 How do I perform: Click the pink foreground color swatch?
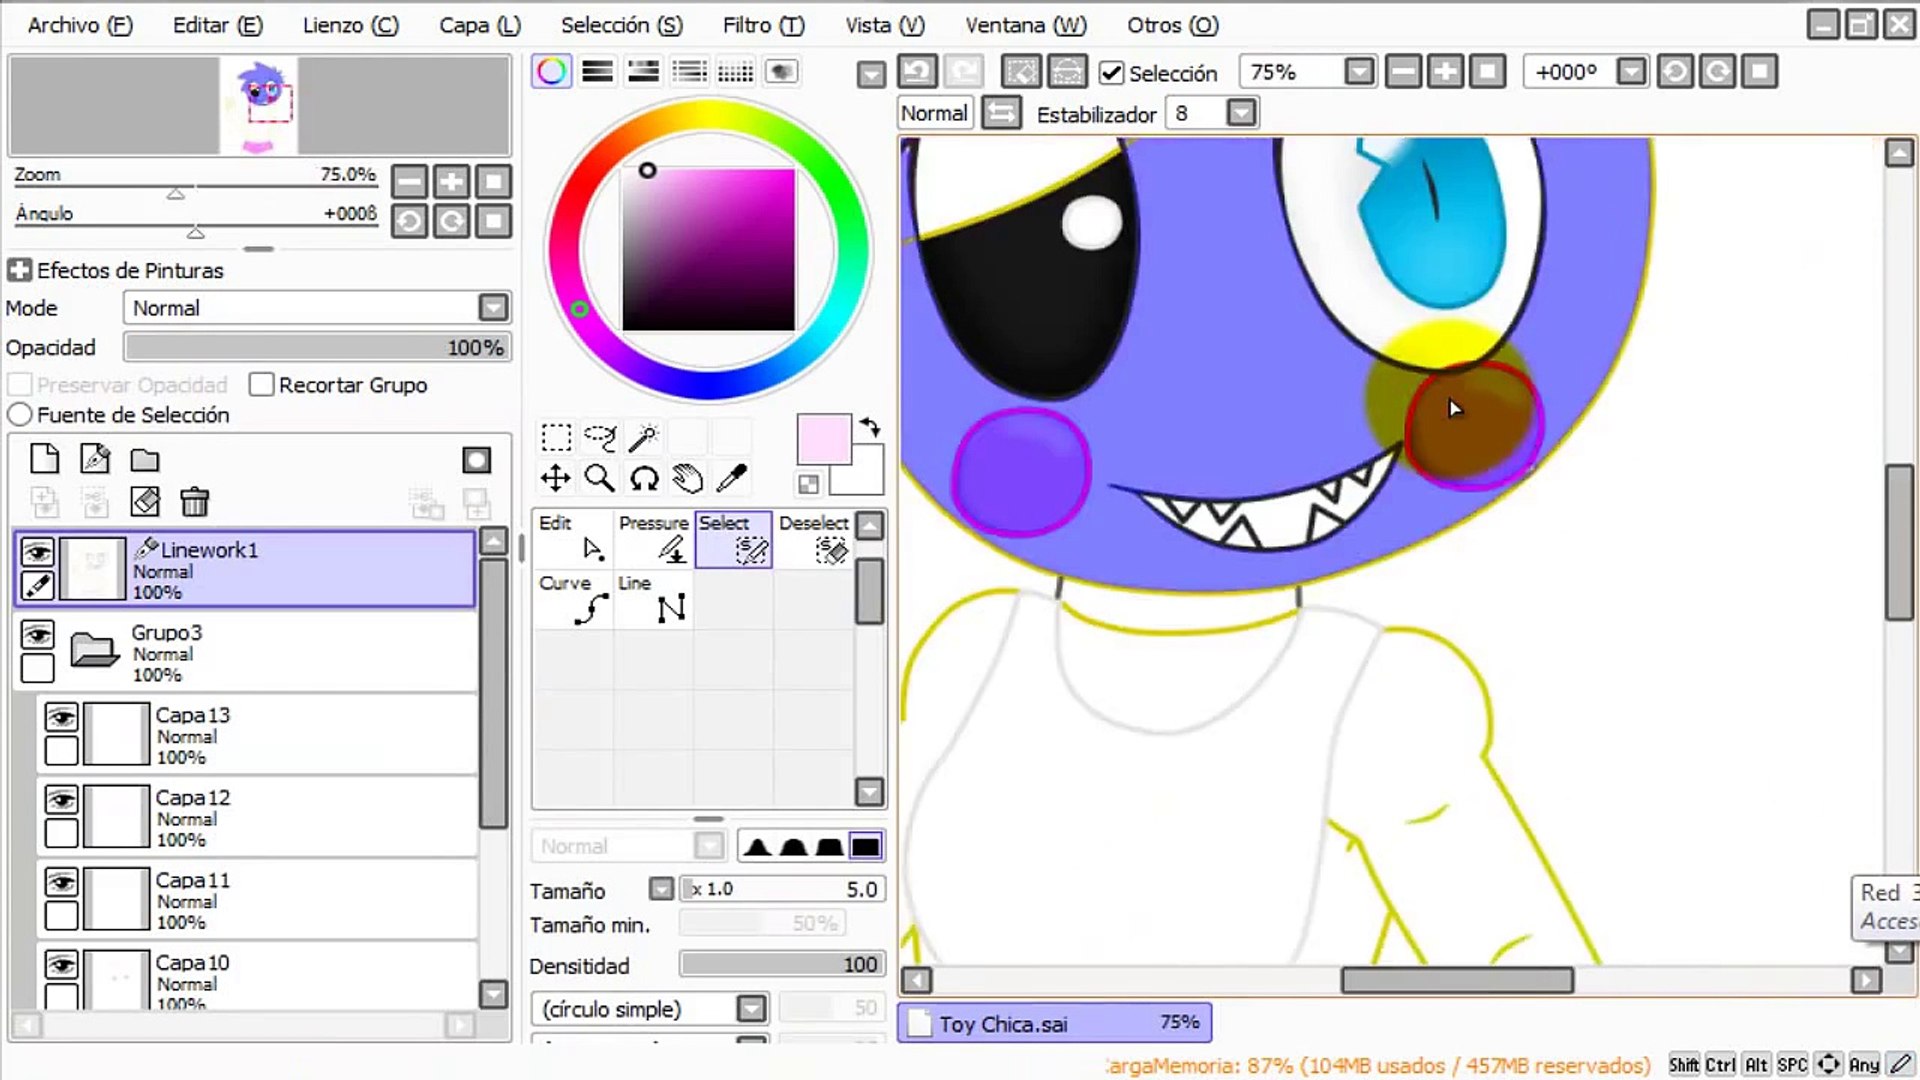coord(823,439)
